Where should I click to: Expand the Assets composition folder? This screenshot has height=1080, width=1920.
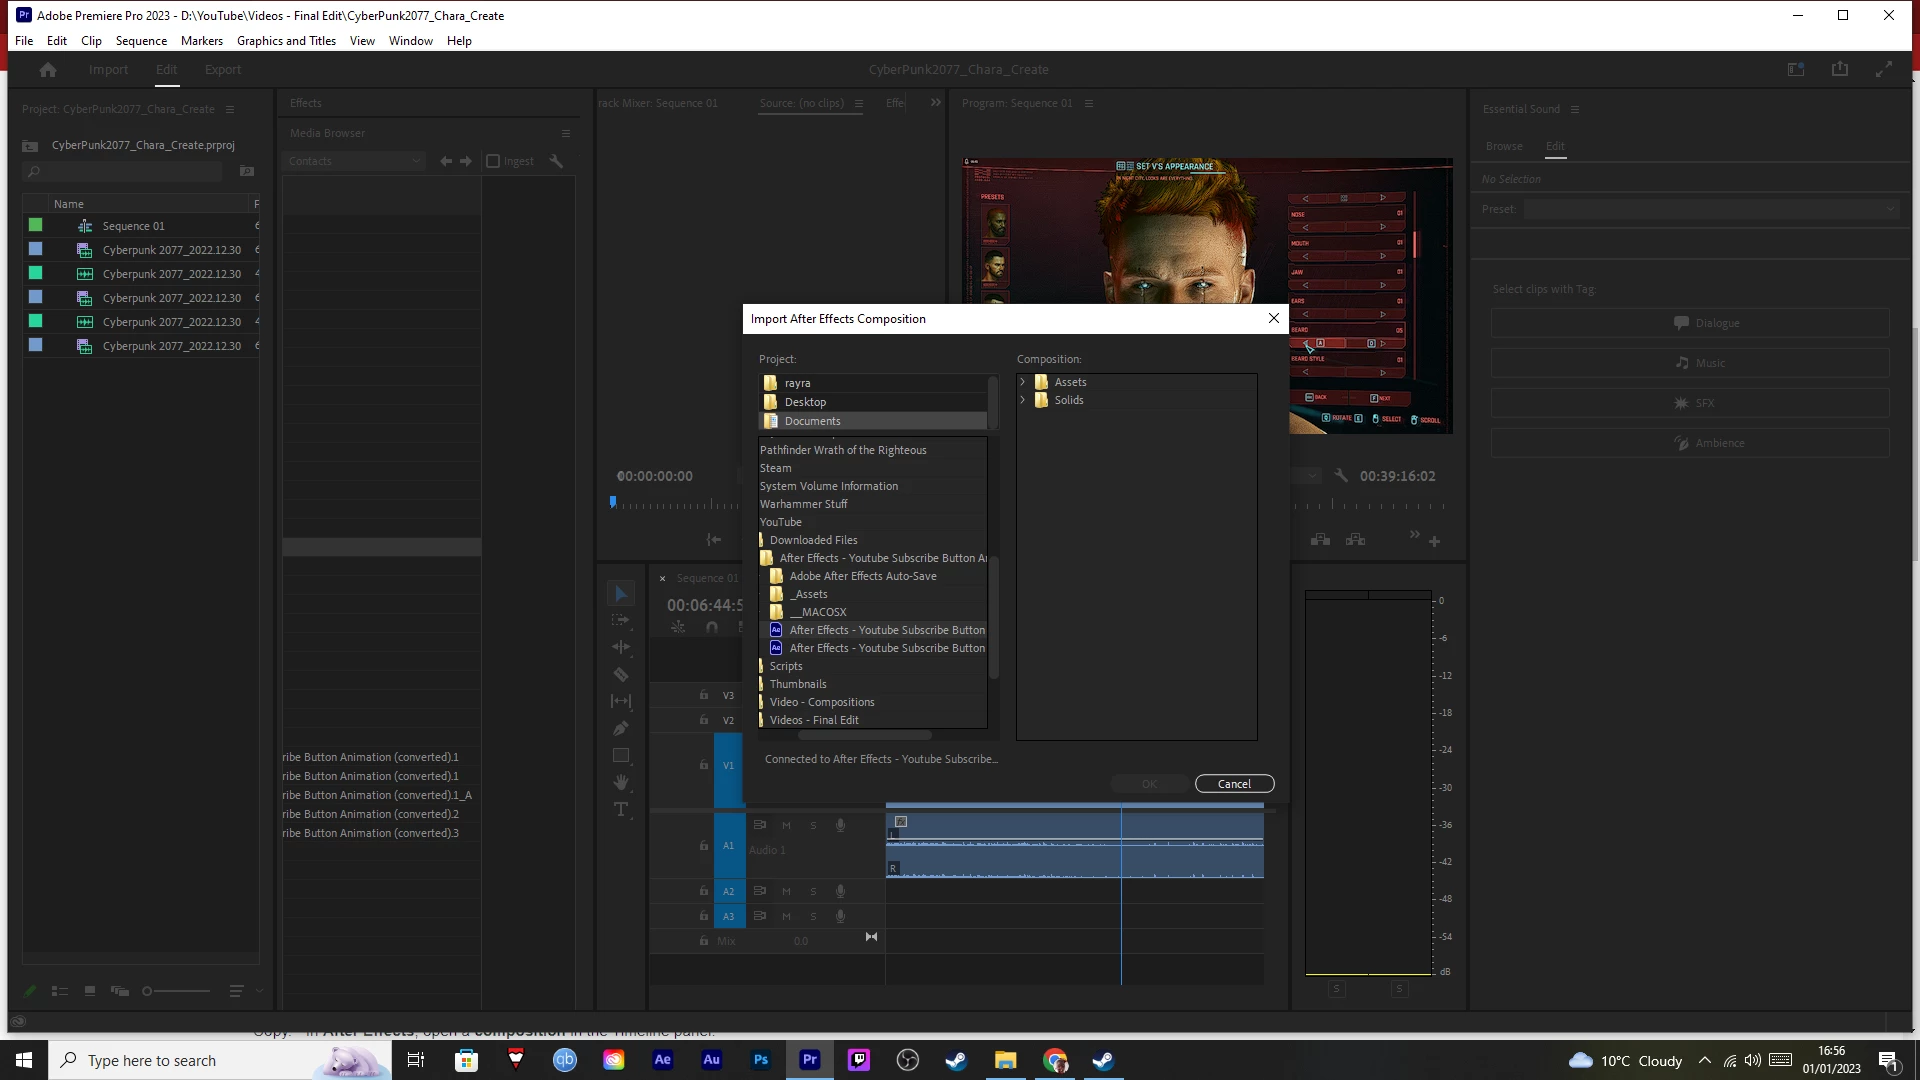tap(1023, 382)
